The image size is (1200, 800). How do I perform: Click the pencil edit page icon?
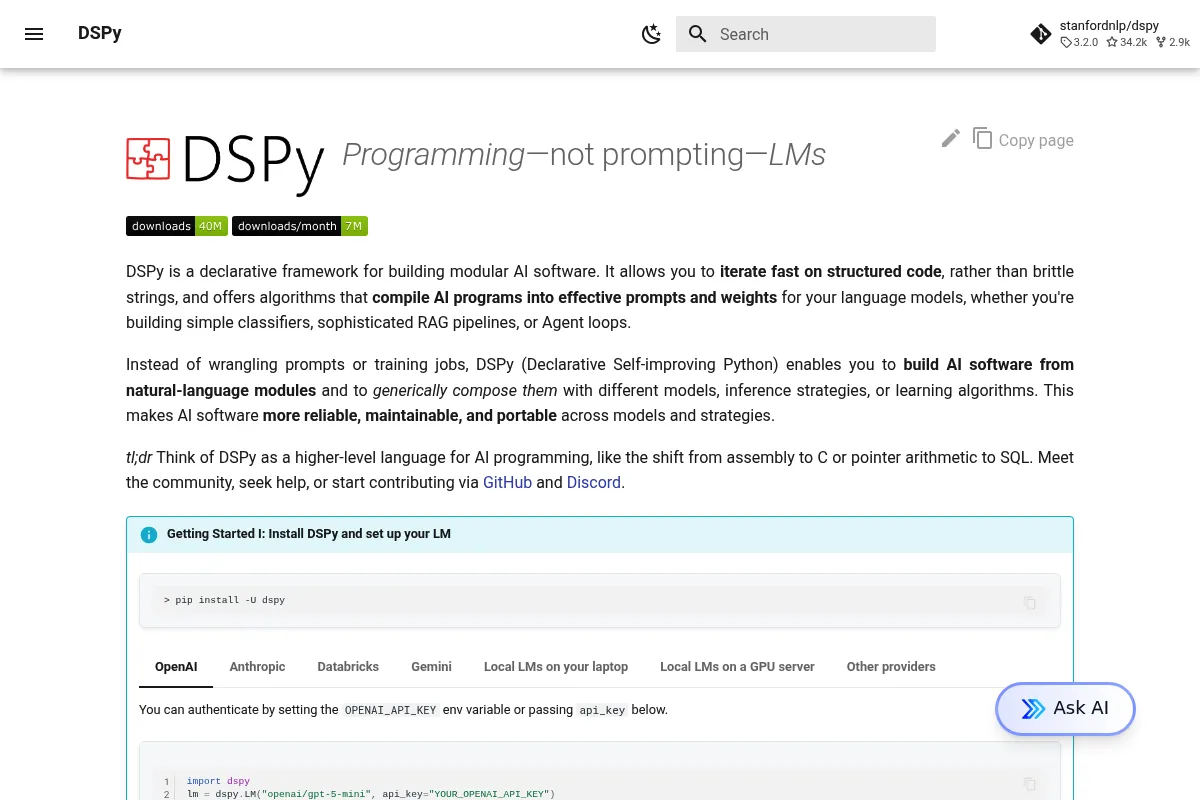[x=951, y=139]
